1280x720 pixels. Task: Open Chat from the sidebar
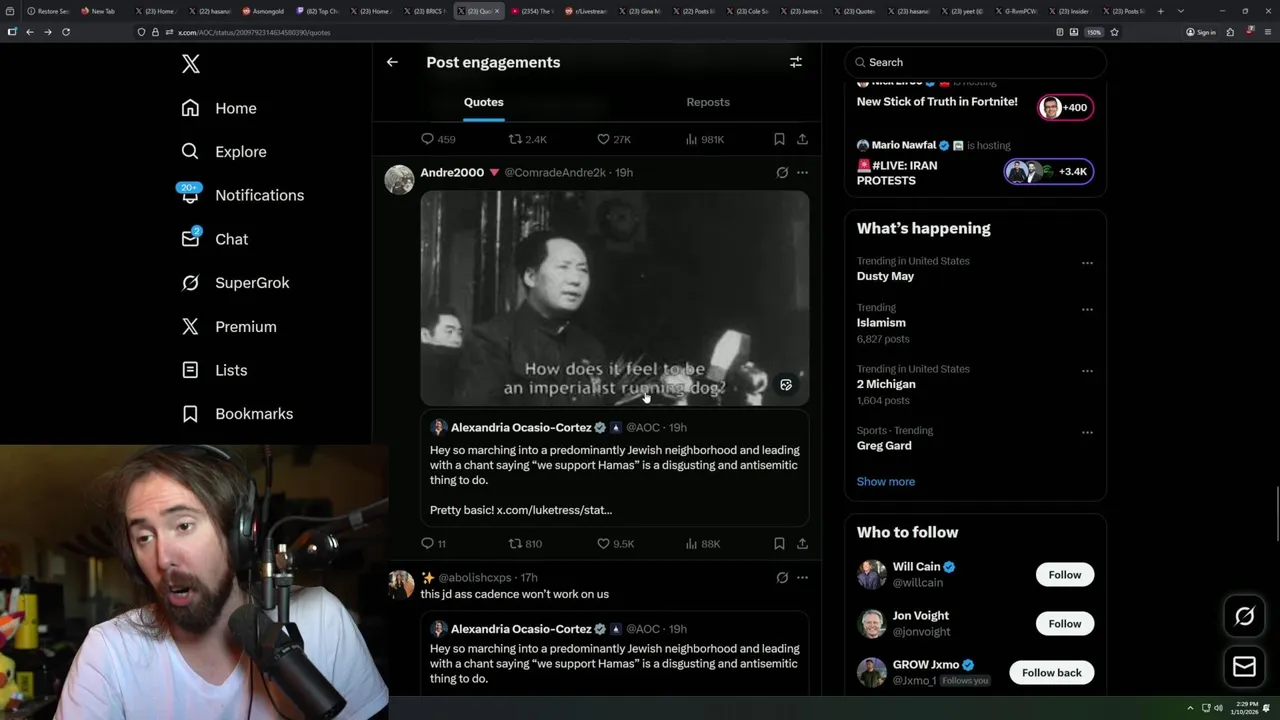215,239
